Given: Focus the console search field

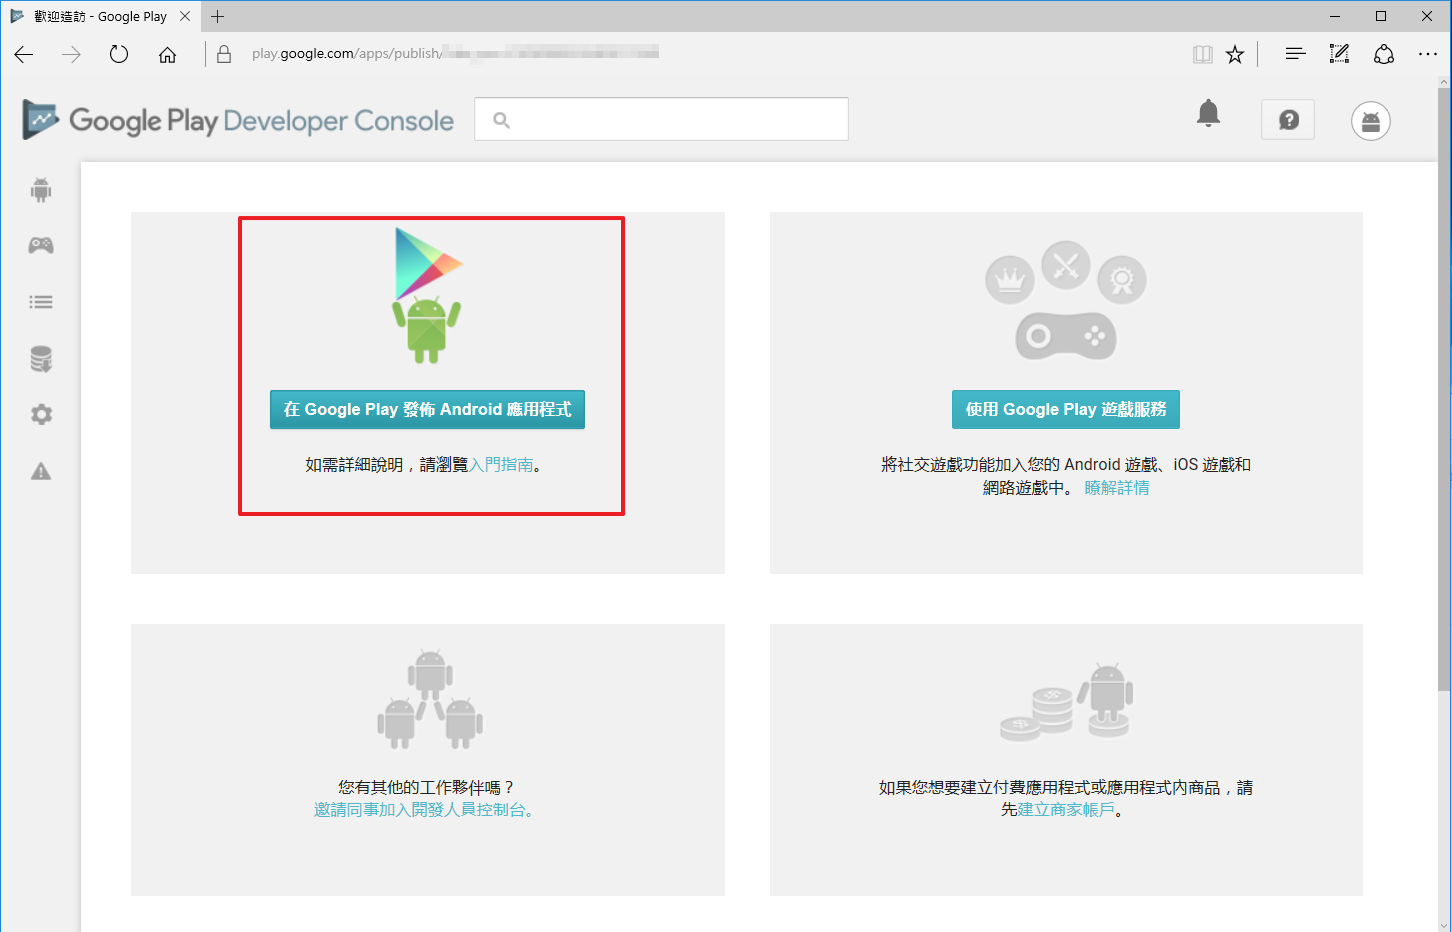Looking at the screenshot, I should tap(661, 119).
